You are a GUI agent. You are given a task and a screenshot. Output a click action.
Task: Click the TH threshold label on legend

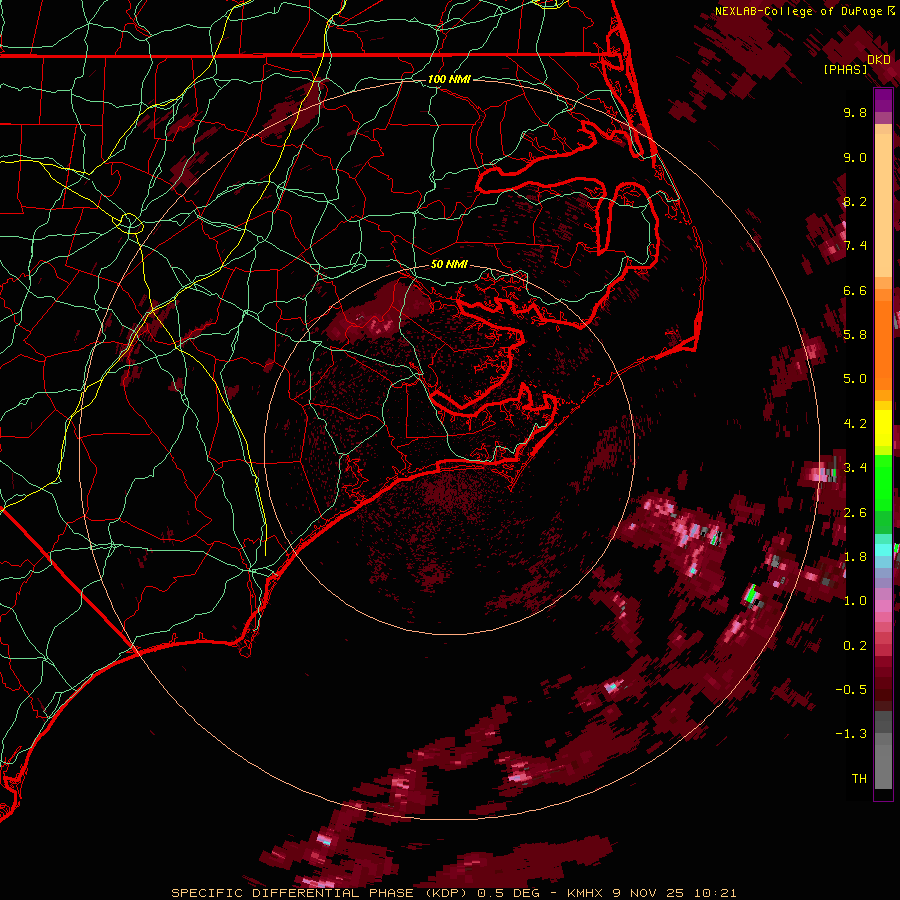[859, 779]
